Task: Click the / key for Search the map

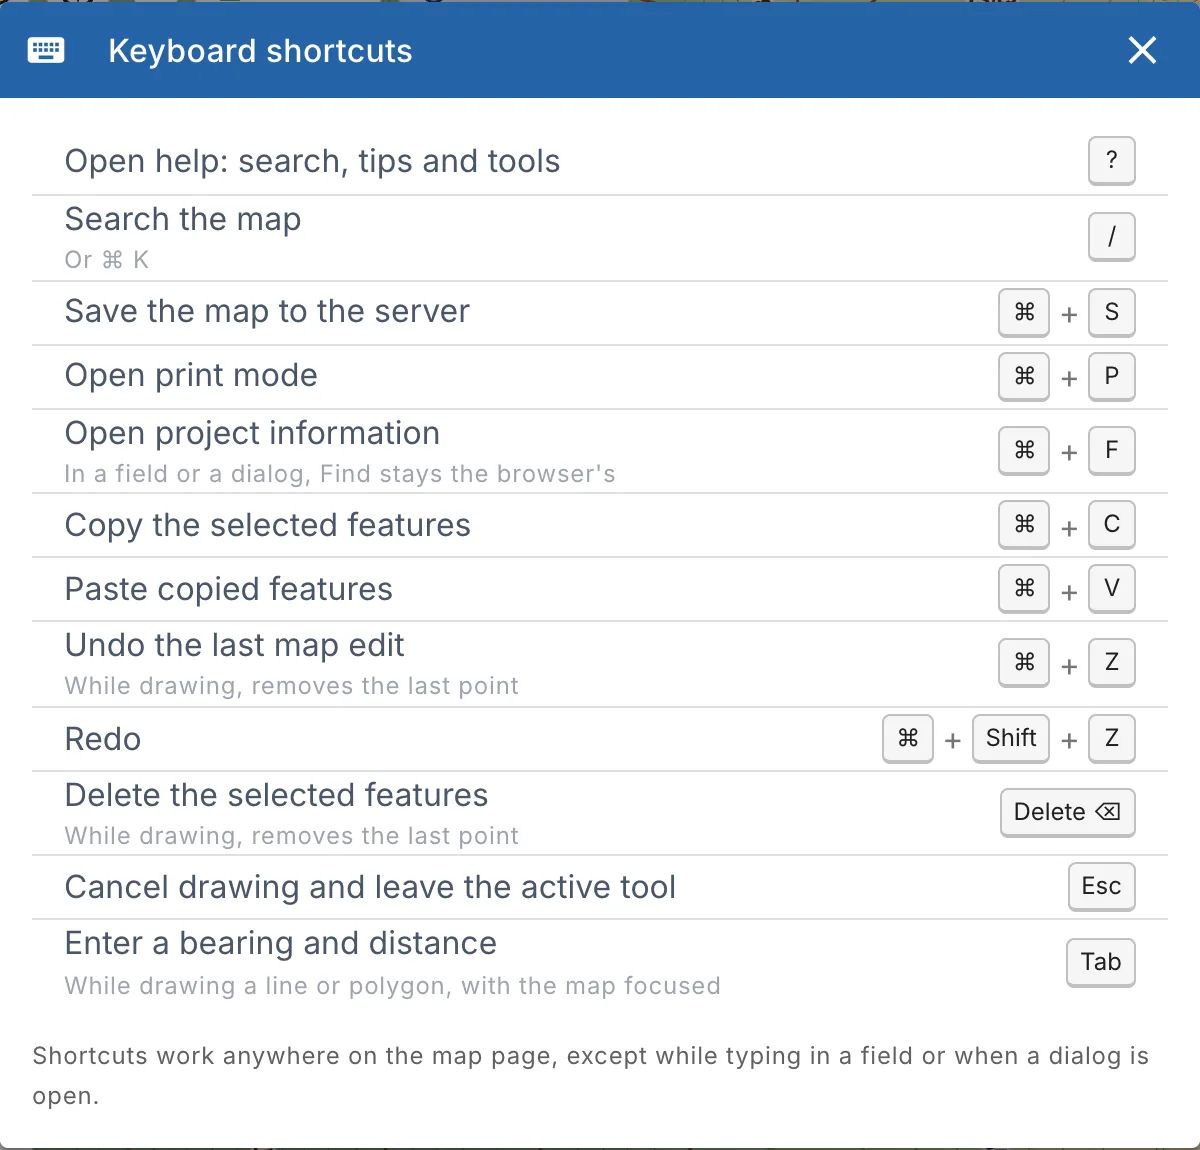Action: click(1112, 236)
